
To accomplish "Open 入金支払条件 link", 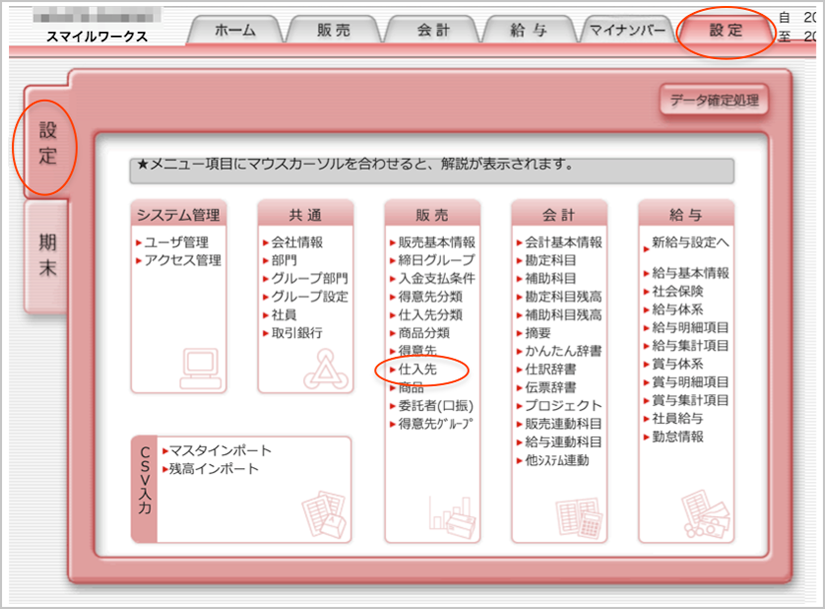I will pos(437,278).
